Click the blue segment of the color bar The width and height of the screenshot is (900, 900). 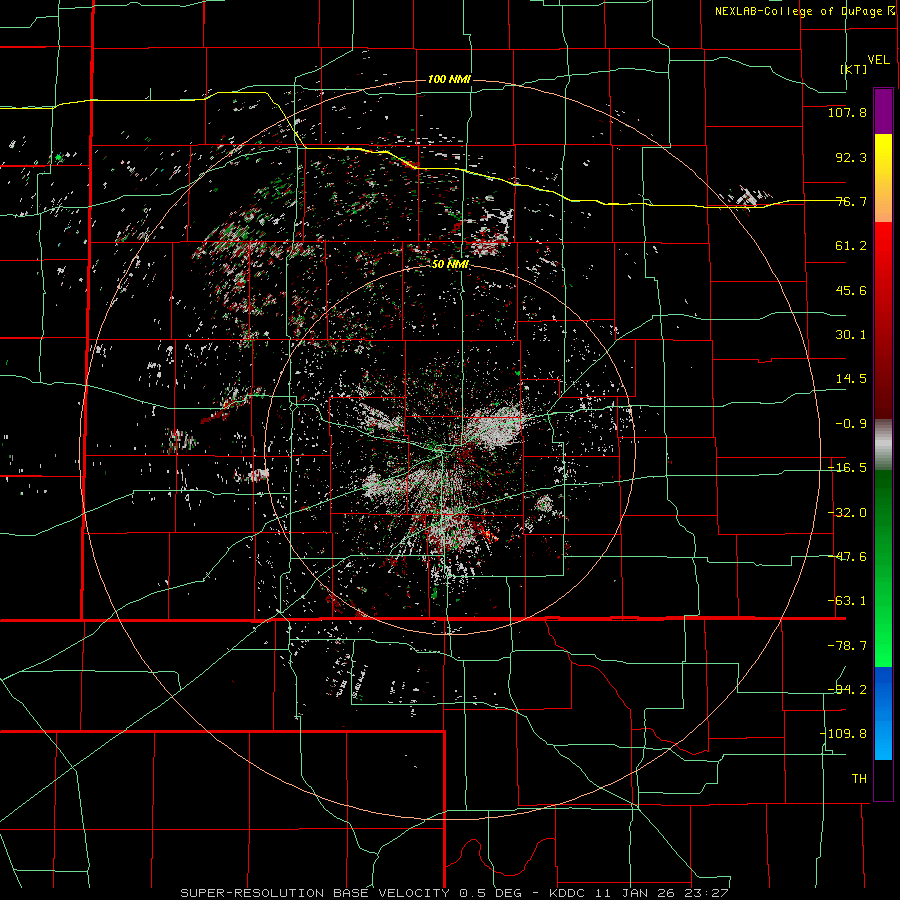[883, 713]
